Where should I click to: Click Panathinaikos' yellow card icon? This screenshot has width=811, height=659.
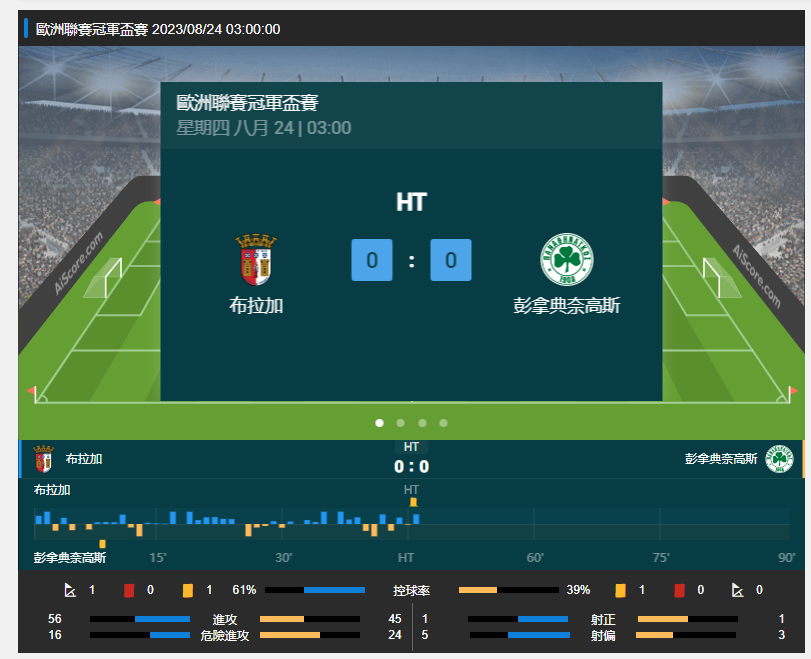pos(620,590)
